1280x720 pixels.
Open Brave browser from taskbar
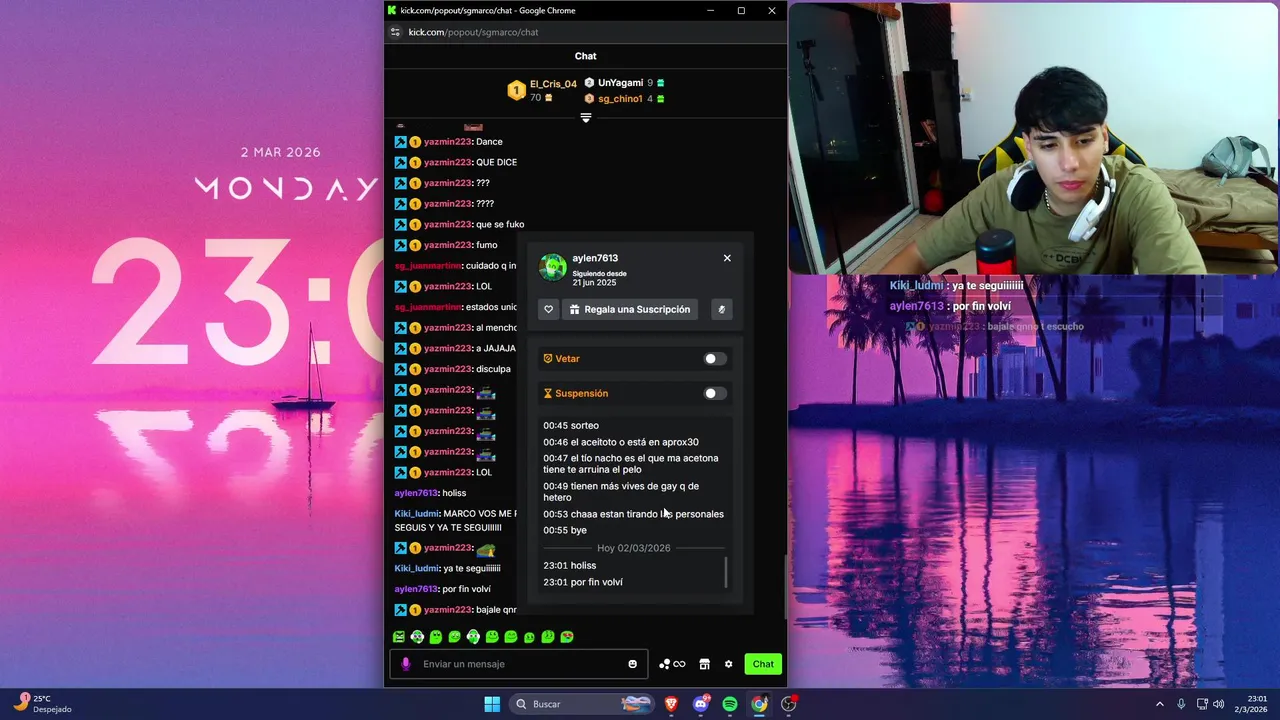(671, 704)
